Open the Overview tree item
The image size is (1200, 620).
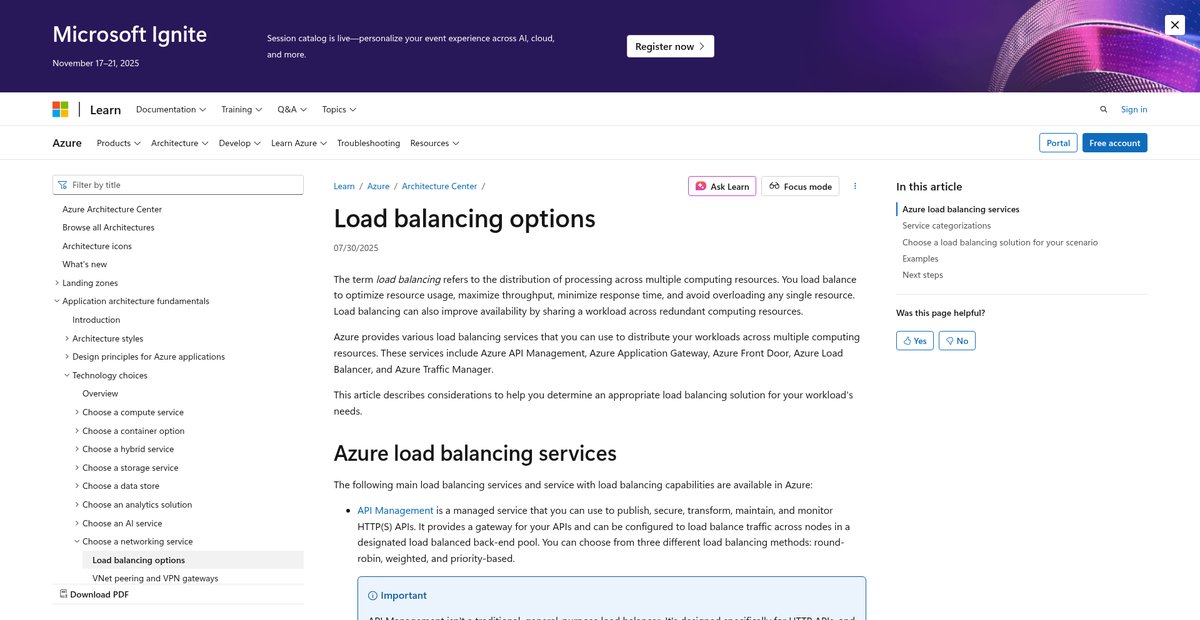point(100,394)
